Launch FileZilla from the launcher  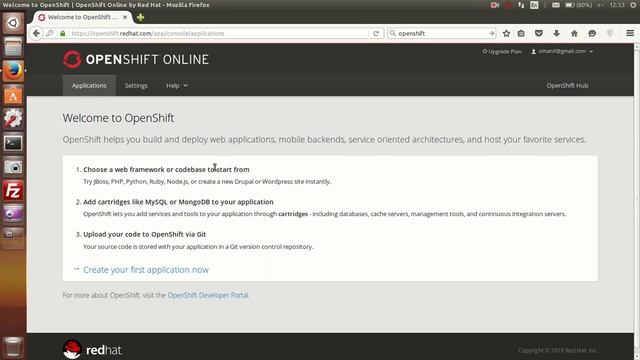pyautogui.click(x=13, y=191)
